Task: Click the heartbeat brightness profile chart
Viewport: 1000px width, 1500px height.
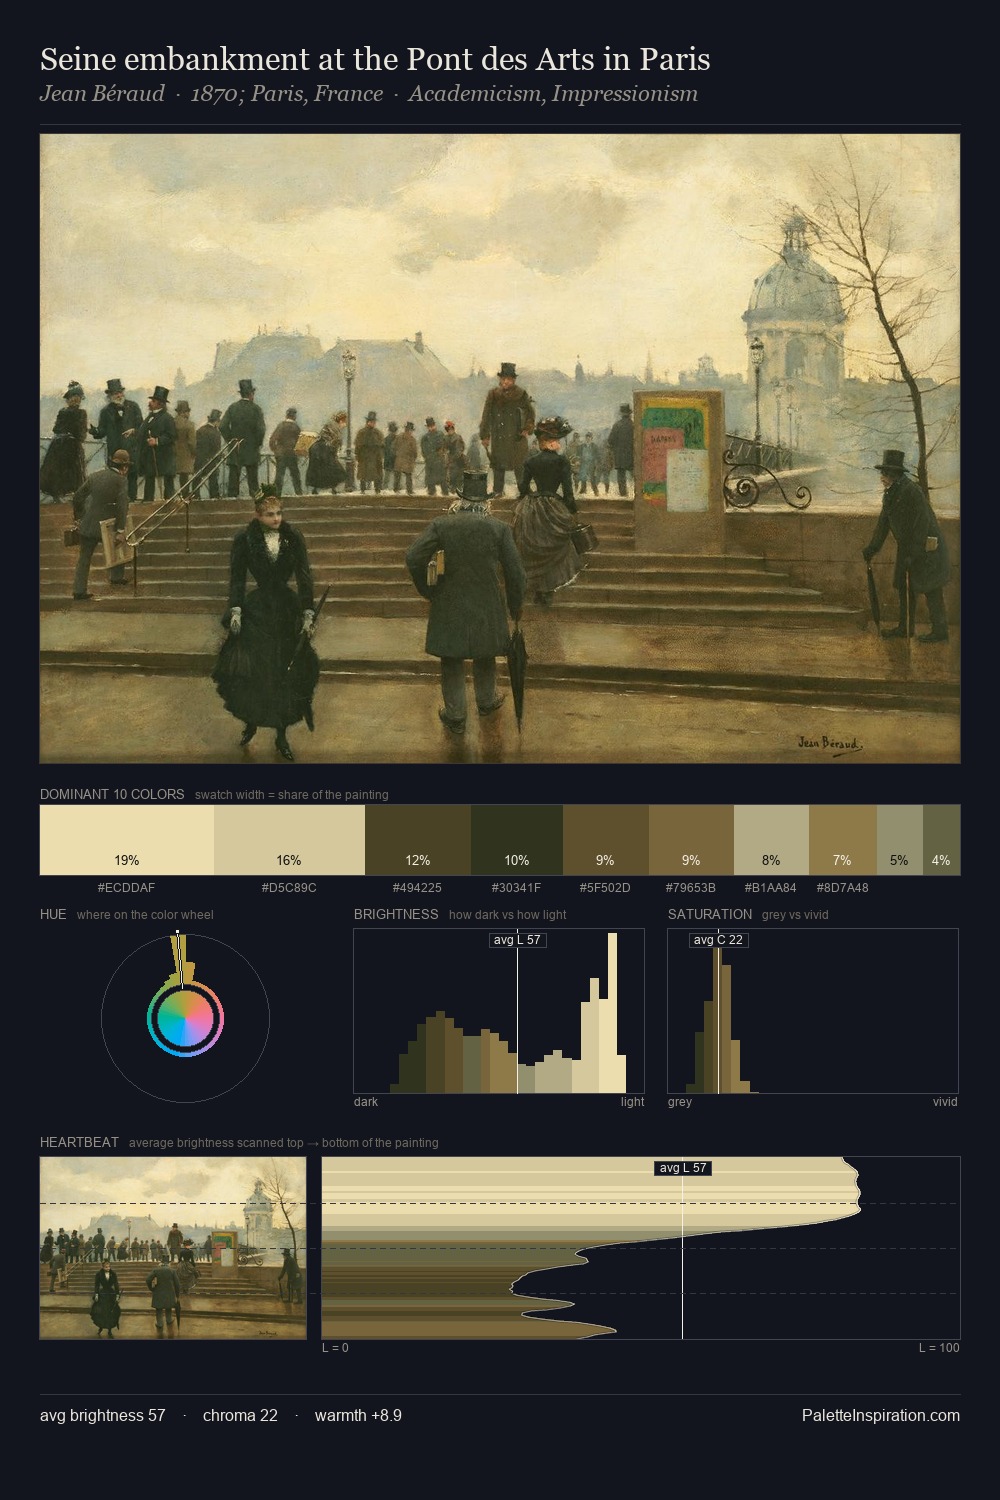Action: [641, 1248]
